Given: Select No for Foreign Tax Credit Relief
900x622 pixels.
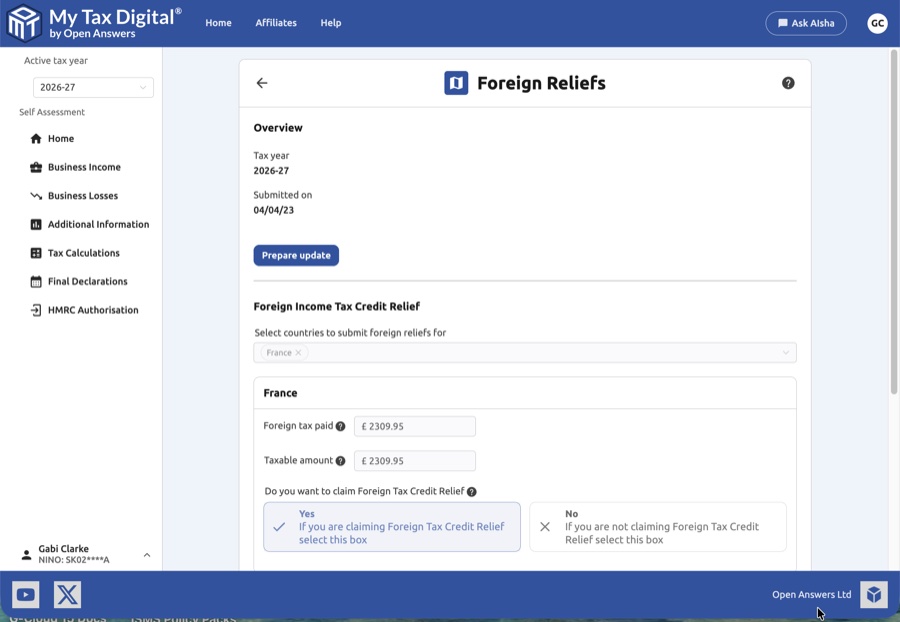Looking at the screenshot, I should (657, 527).
